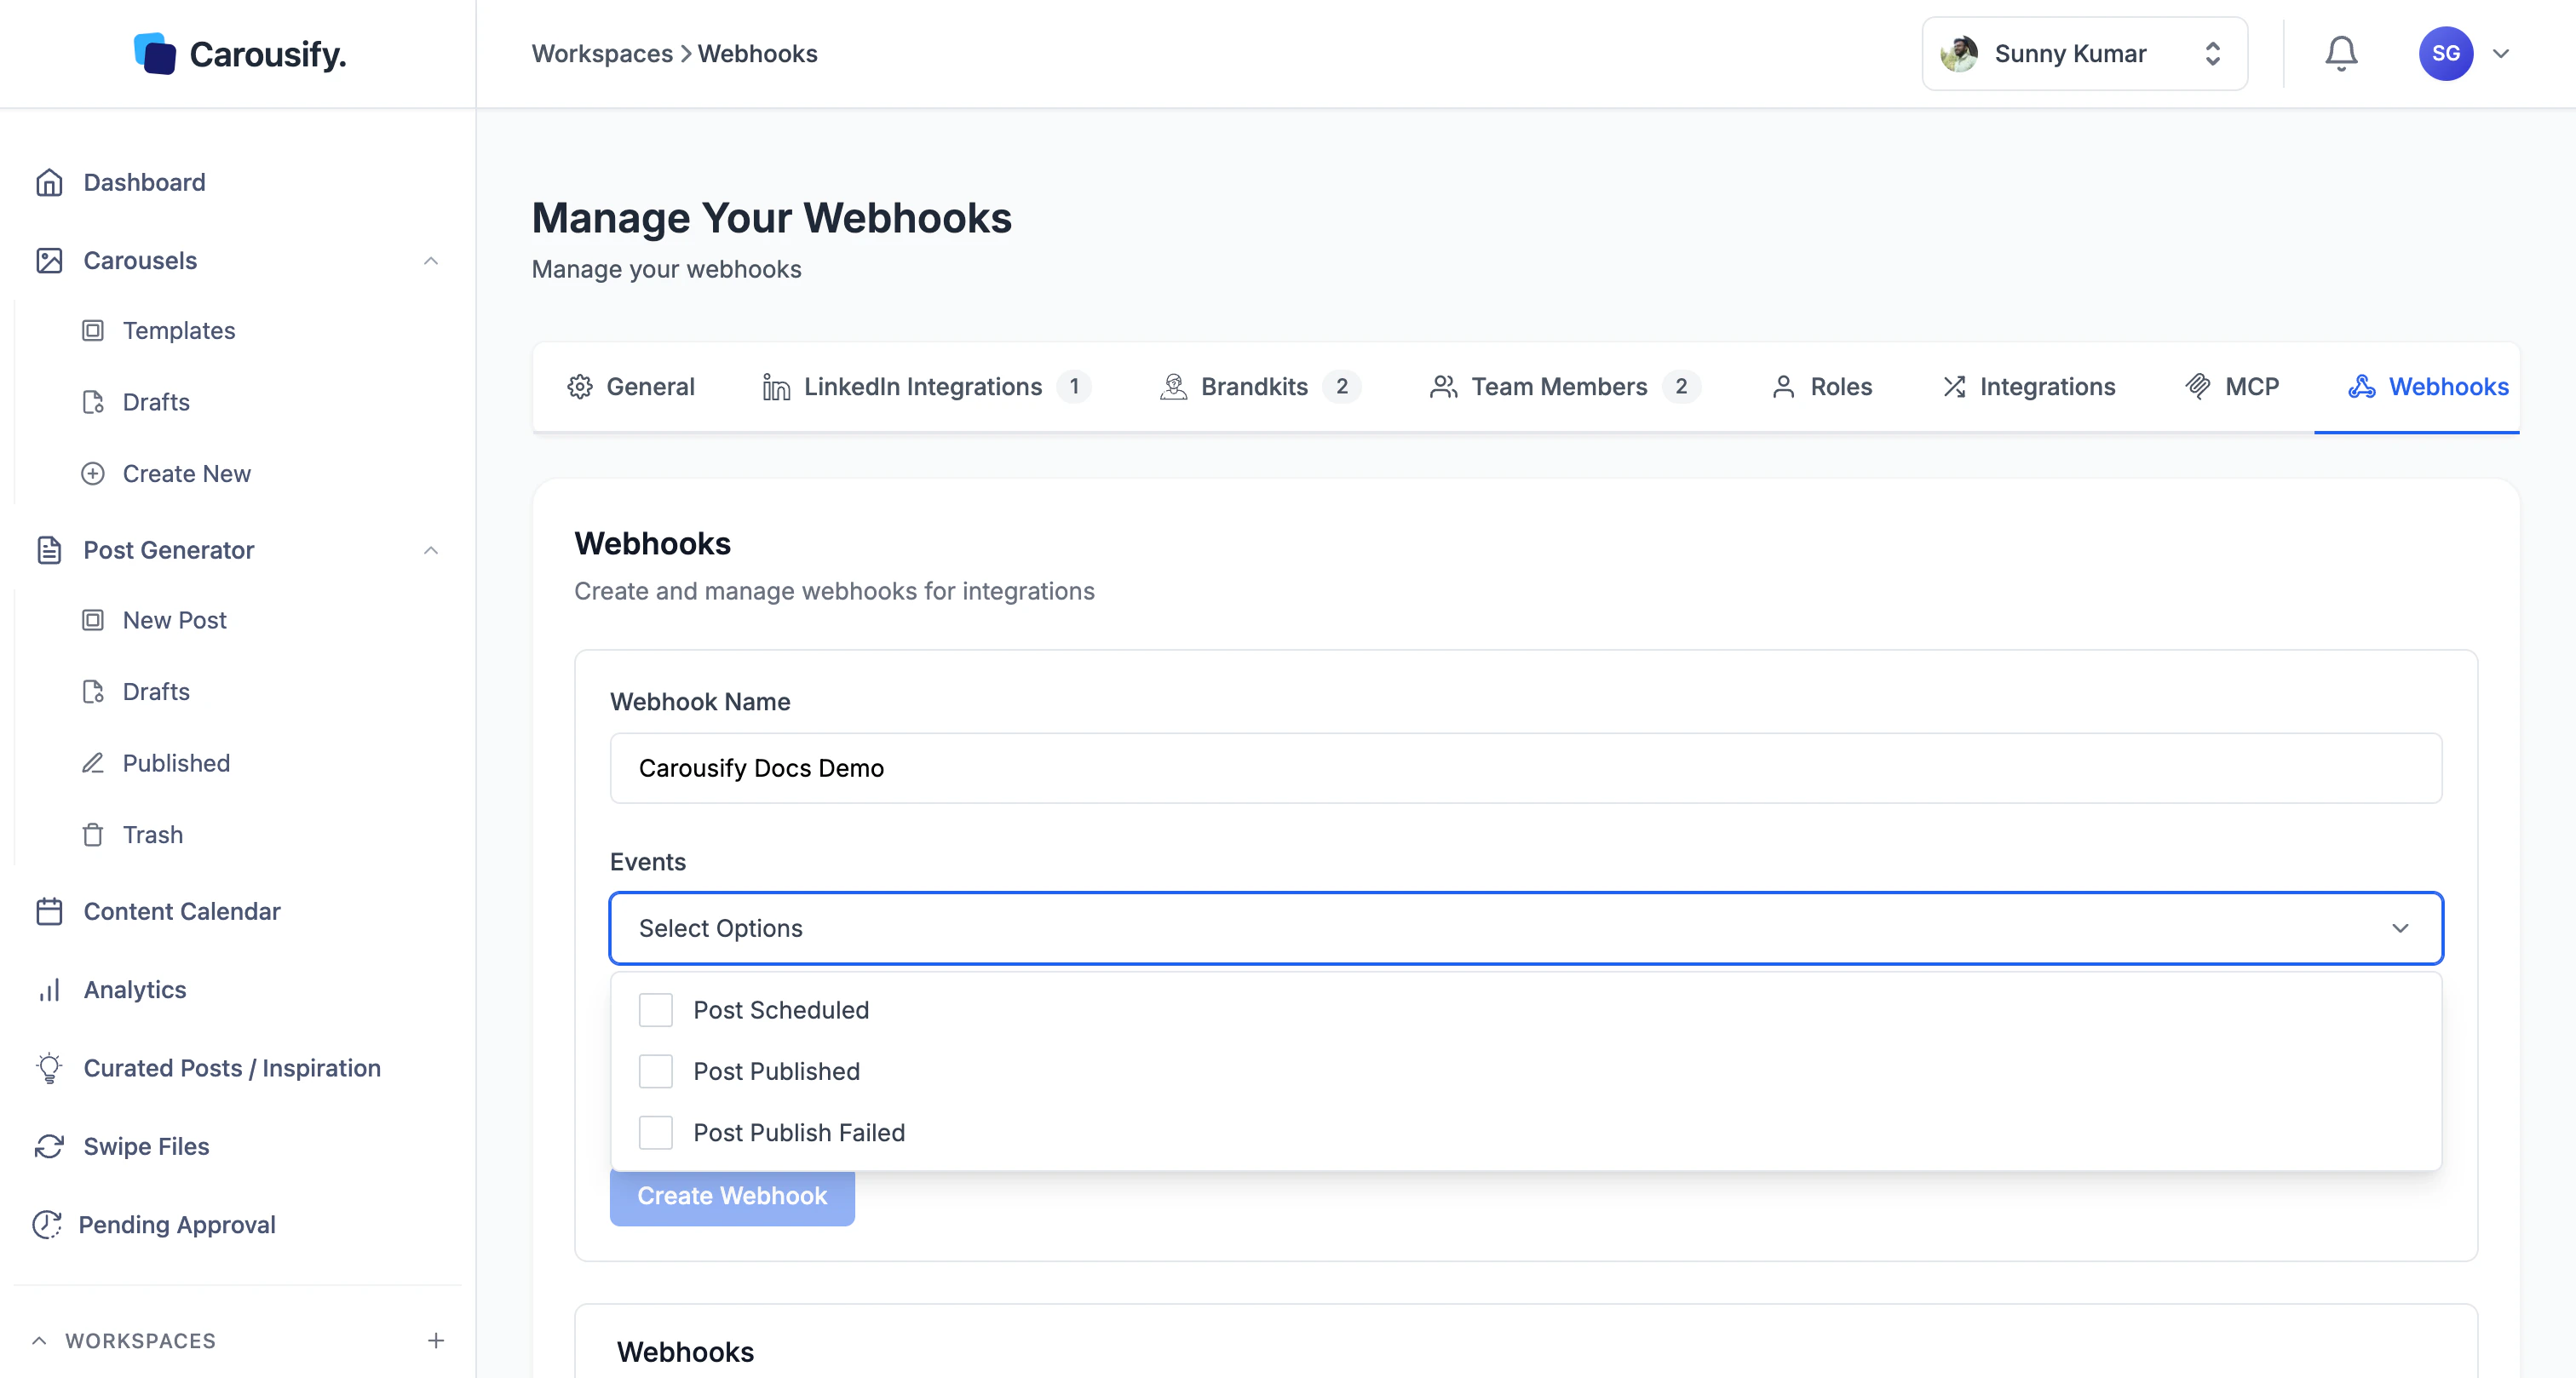Viewport: 2576px width, 1378px height.
Task: Click the LinkedIn Integrations count badge
Action: point(1074,387)
